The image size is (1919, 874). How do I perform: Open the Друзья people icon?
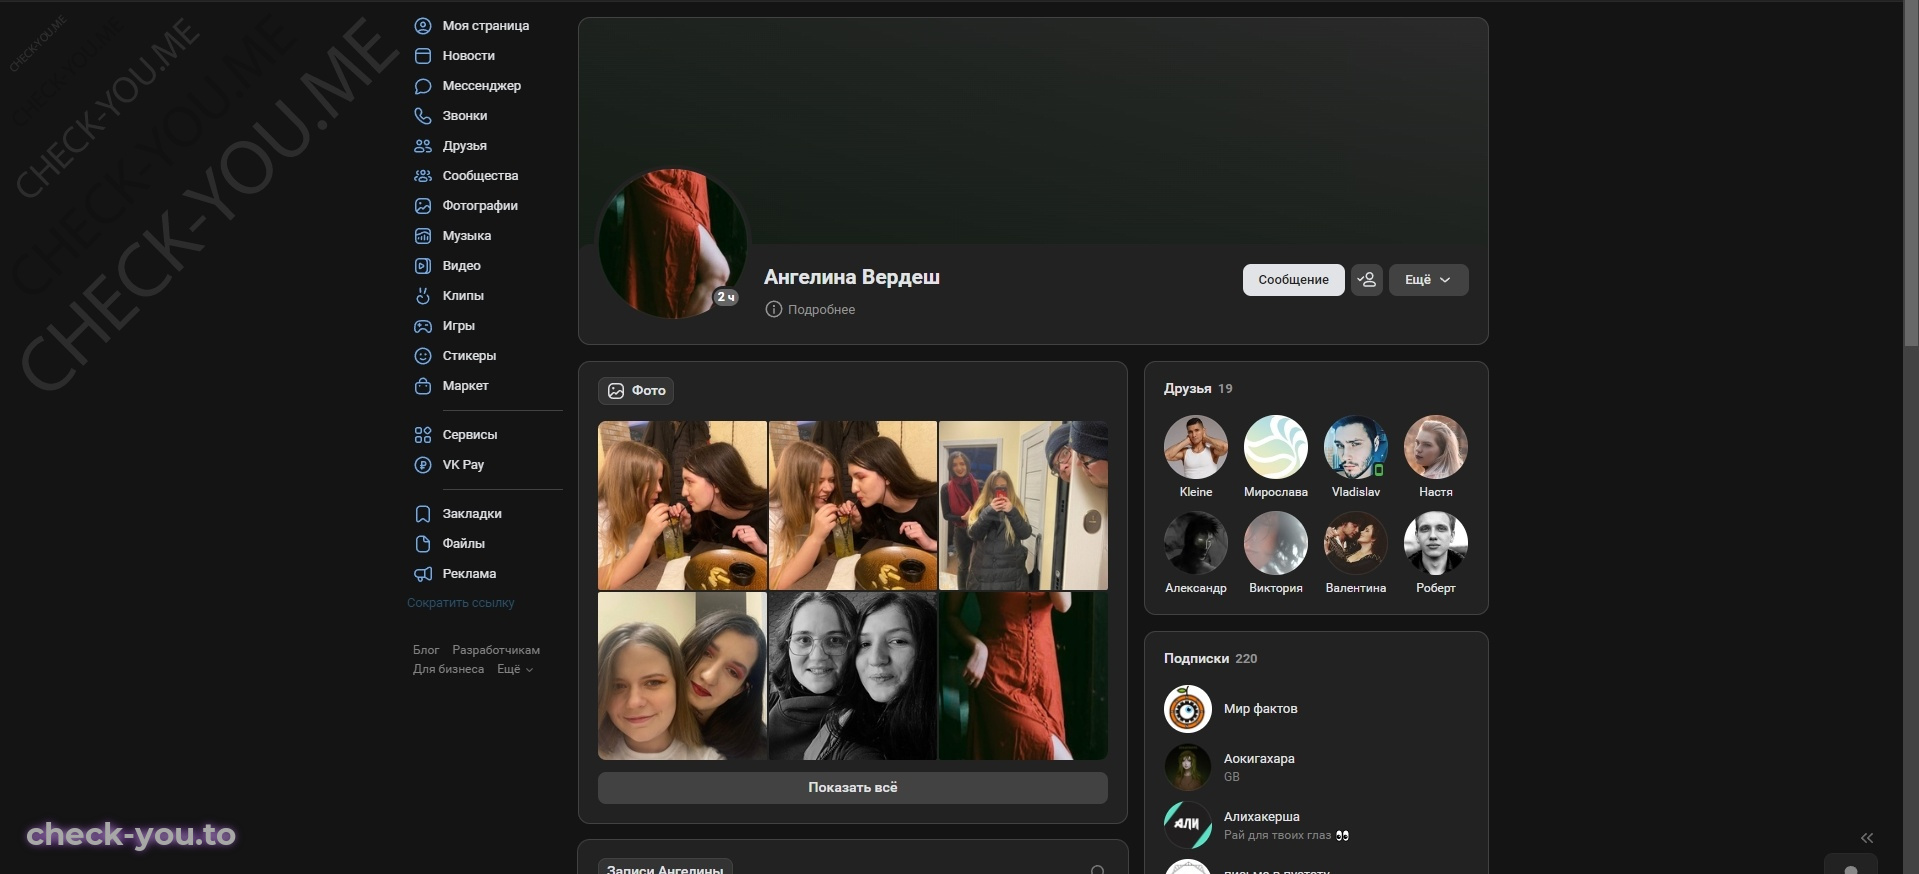pos(423,146)
